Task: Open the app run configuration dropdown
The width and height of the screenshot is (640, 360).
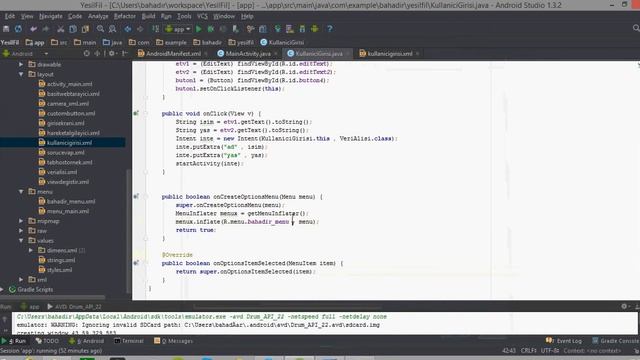Action: click(178, 29)
